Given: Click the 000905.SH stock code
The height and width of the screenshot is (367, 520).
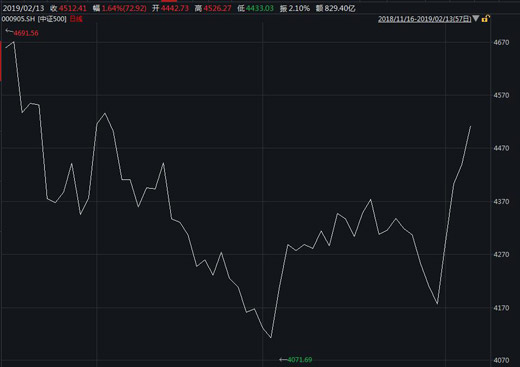Looking at the screenshot, I should (18, 19).
